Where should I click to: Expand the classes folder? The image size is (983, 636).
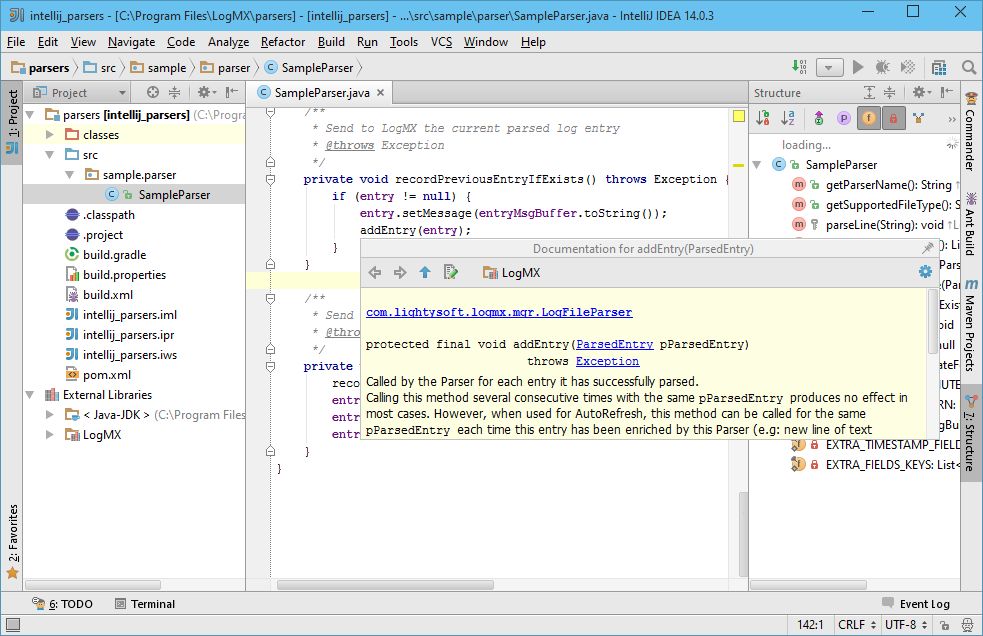pyautogui.click(x=50, y=134)
